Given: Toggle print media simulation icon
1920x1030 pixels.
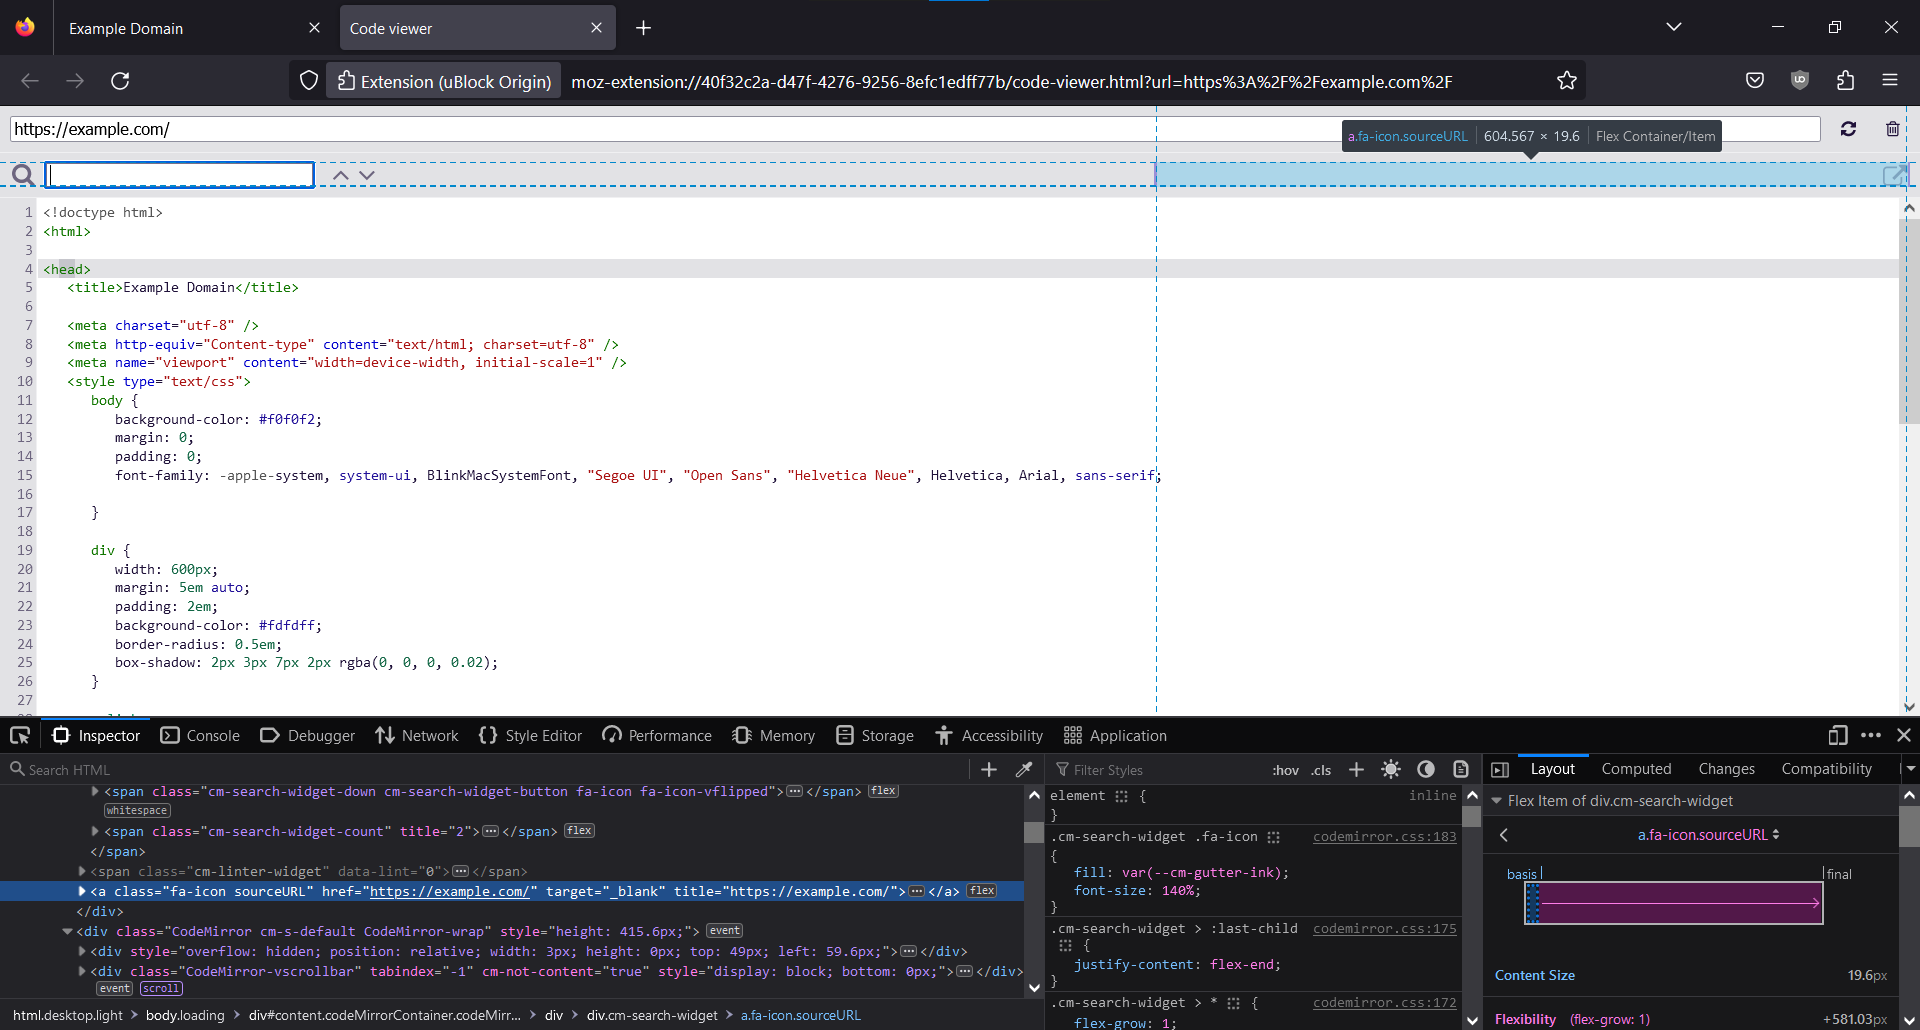Looking at the screenshot, I should coord(1461,769).
